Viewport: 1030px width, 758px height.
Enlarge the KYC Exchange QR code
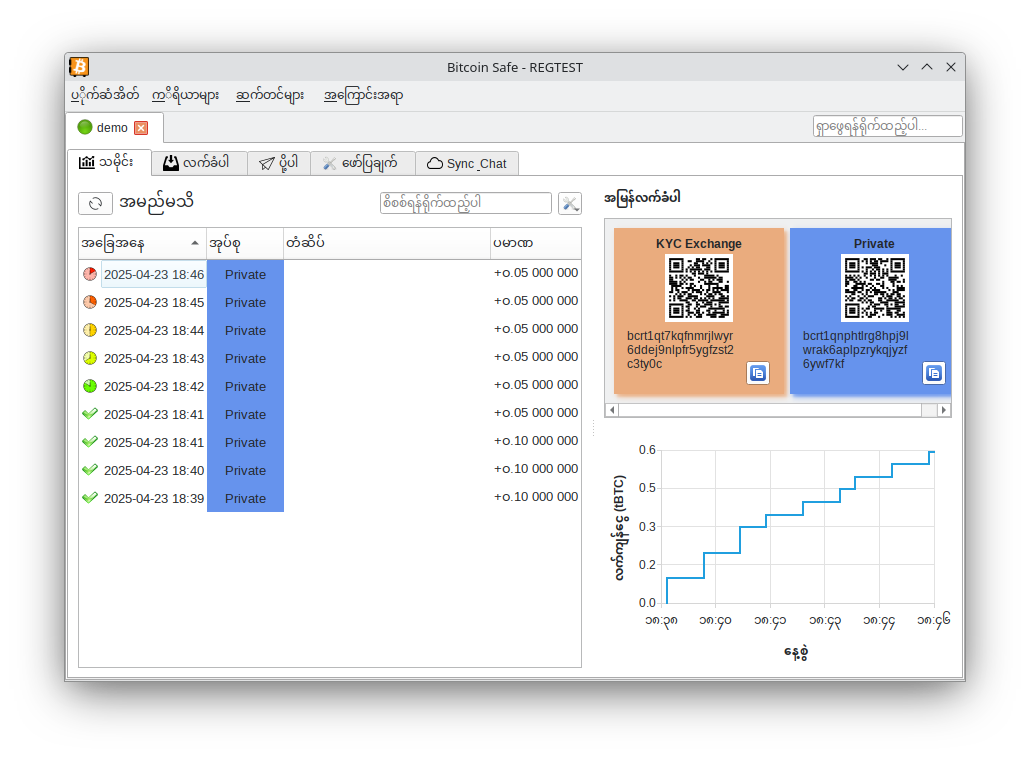click(699, 288)
